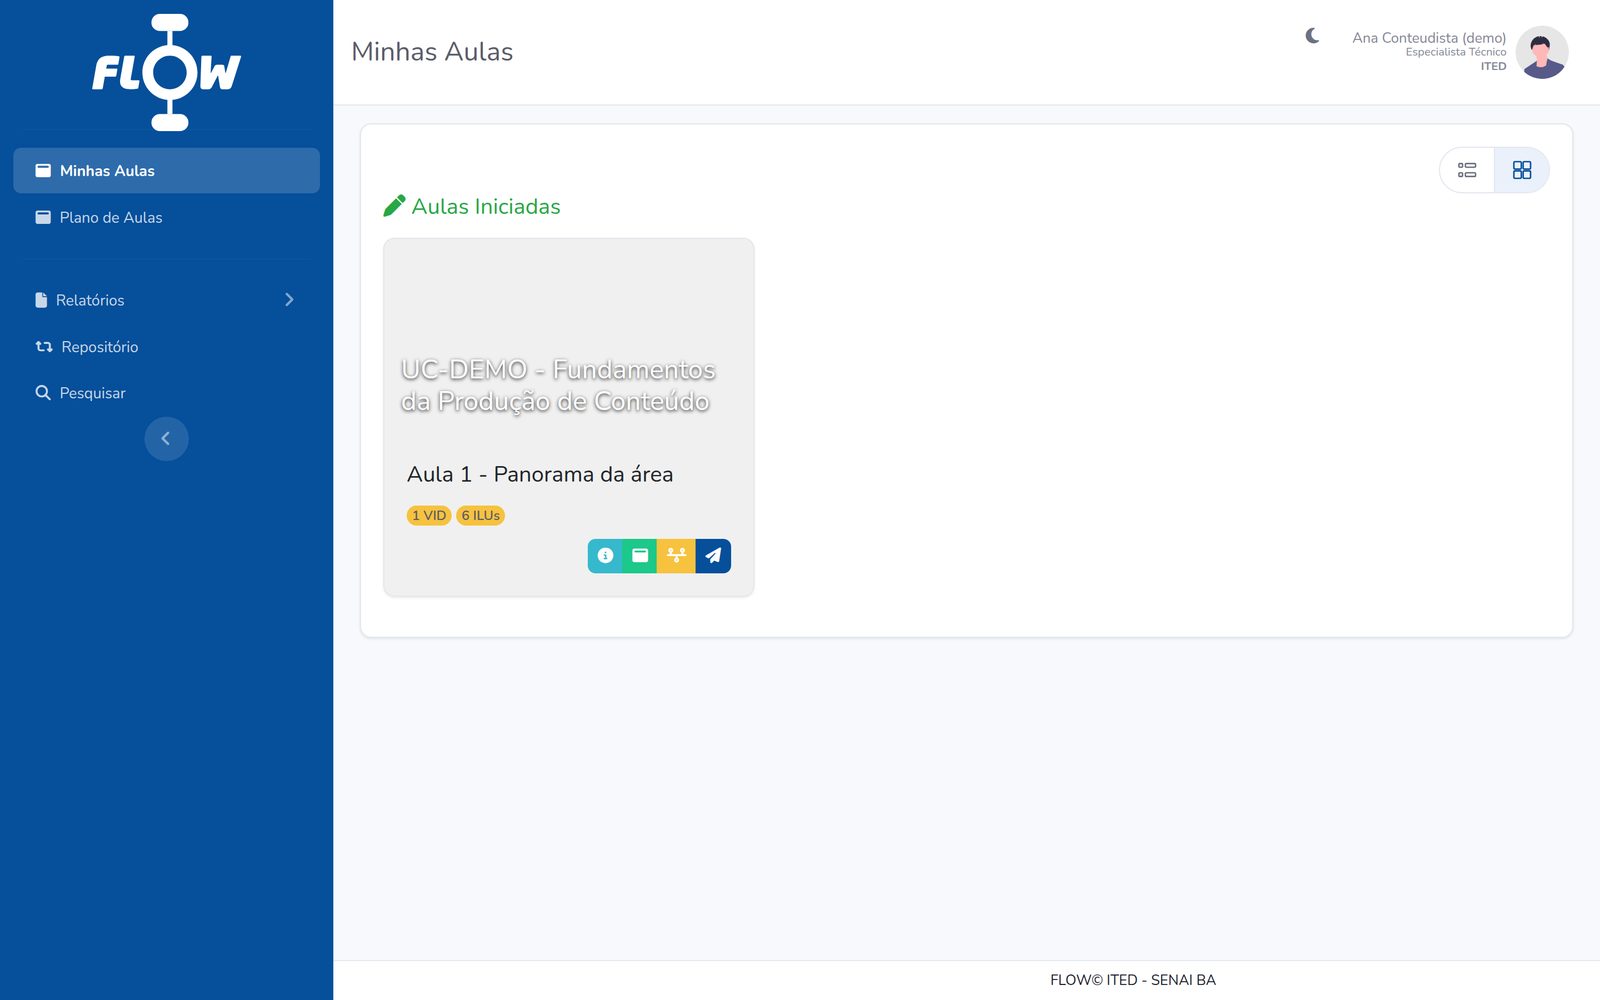
Task: Click 'Aula 1 - Panorama da área' title
Action: click(540, 474)
